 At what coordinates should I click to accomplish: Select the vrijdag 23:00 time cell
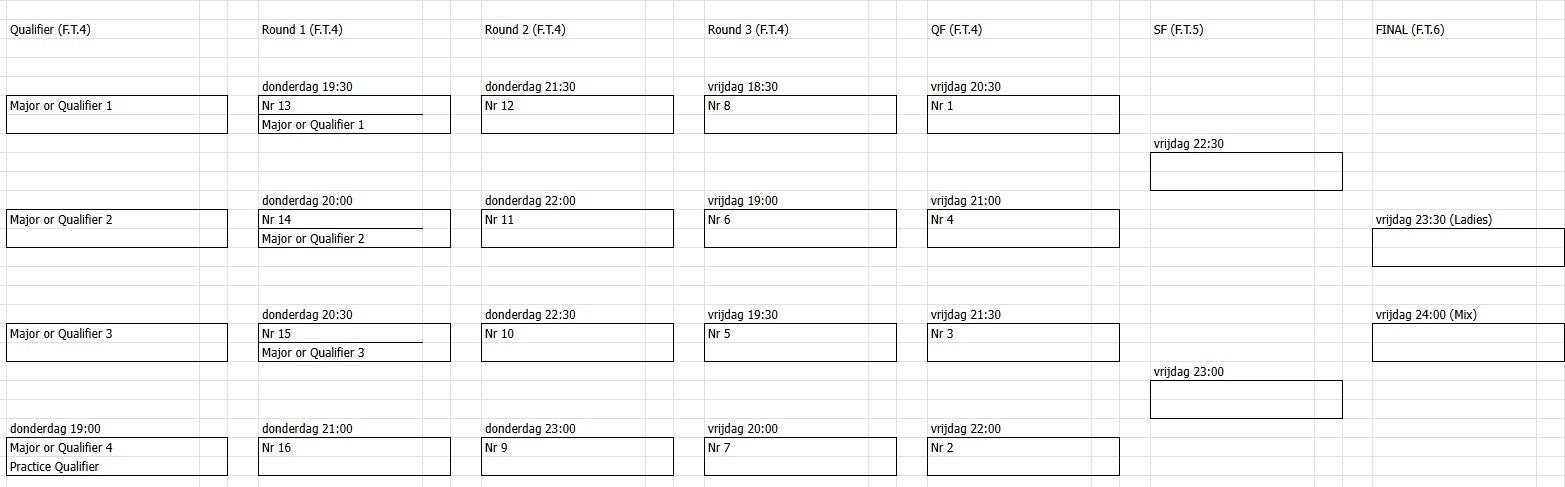[1188, 372]
